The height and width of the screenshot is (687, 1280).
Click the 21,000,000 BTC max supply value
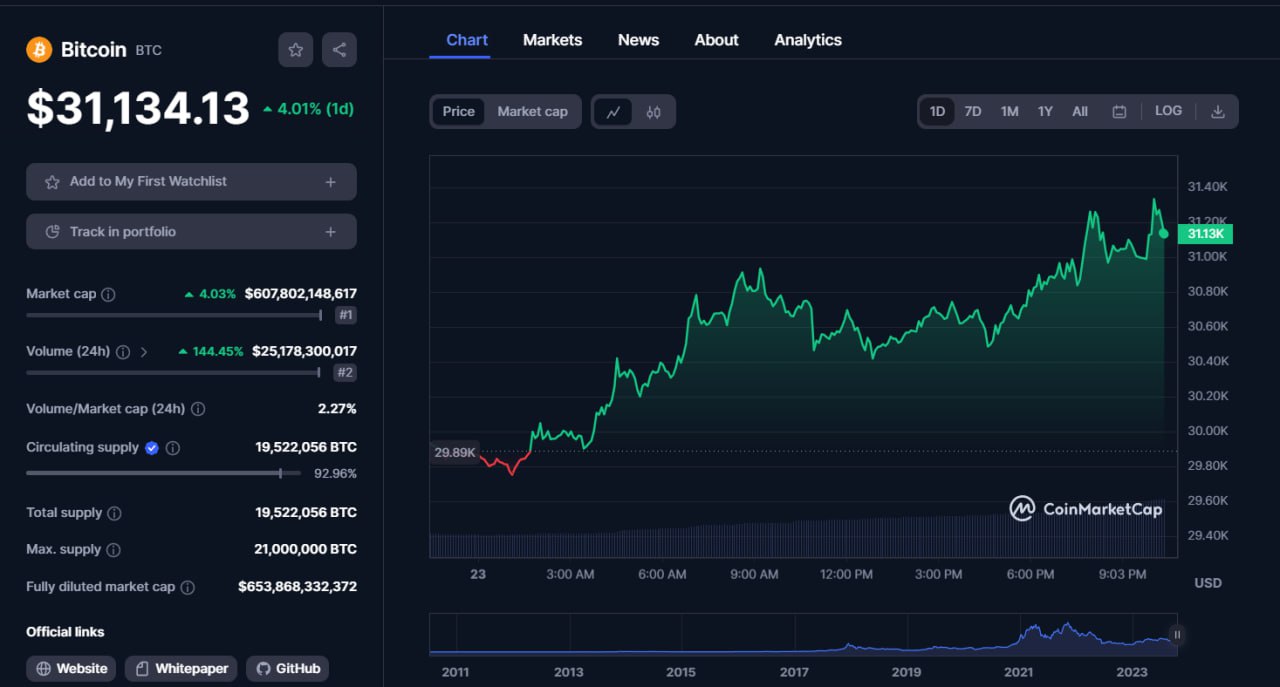[305, 550]
